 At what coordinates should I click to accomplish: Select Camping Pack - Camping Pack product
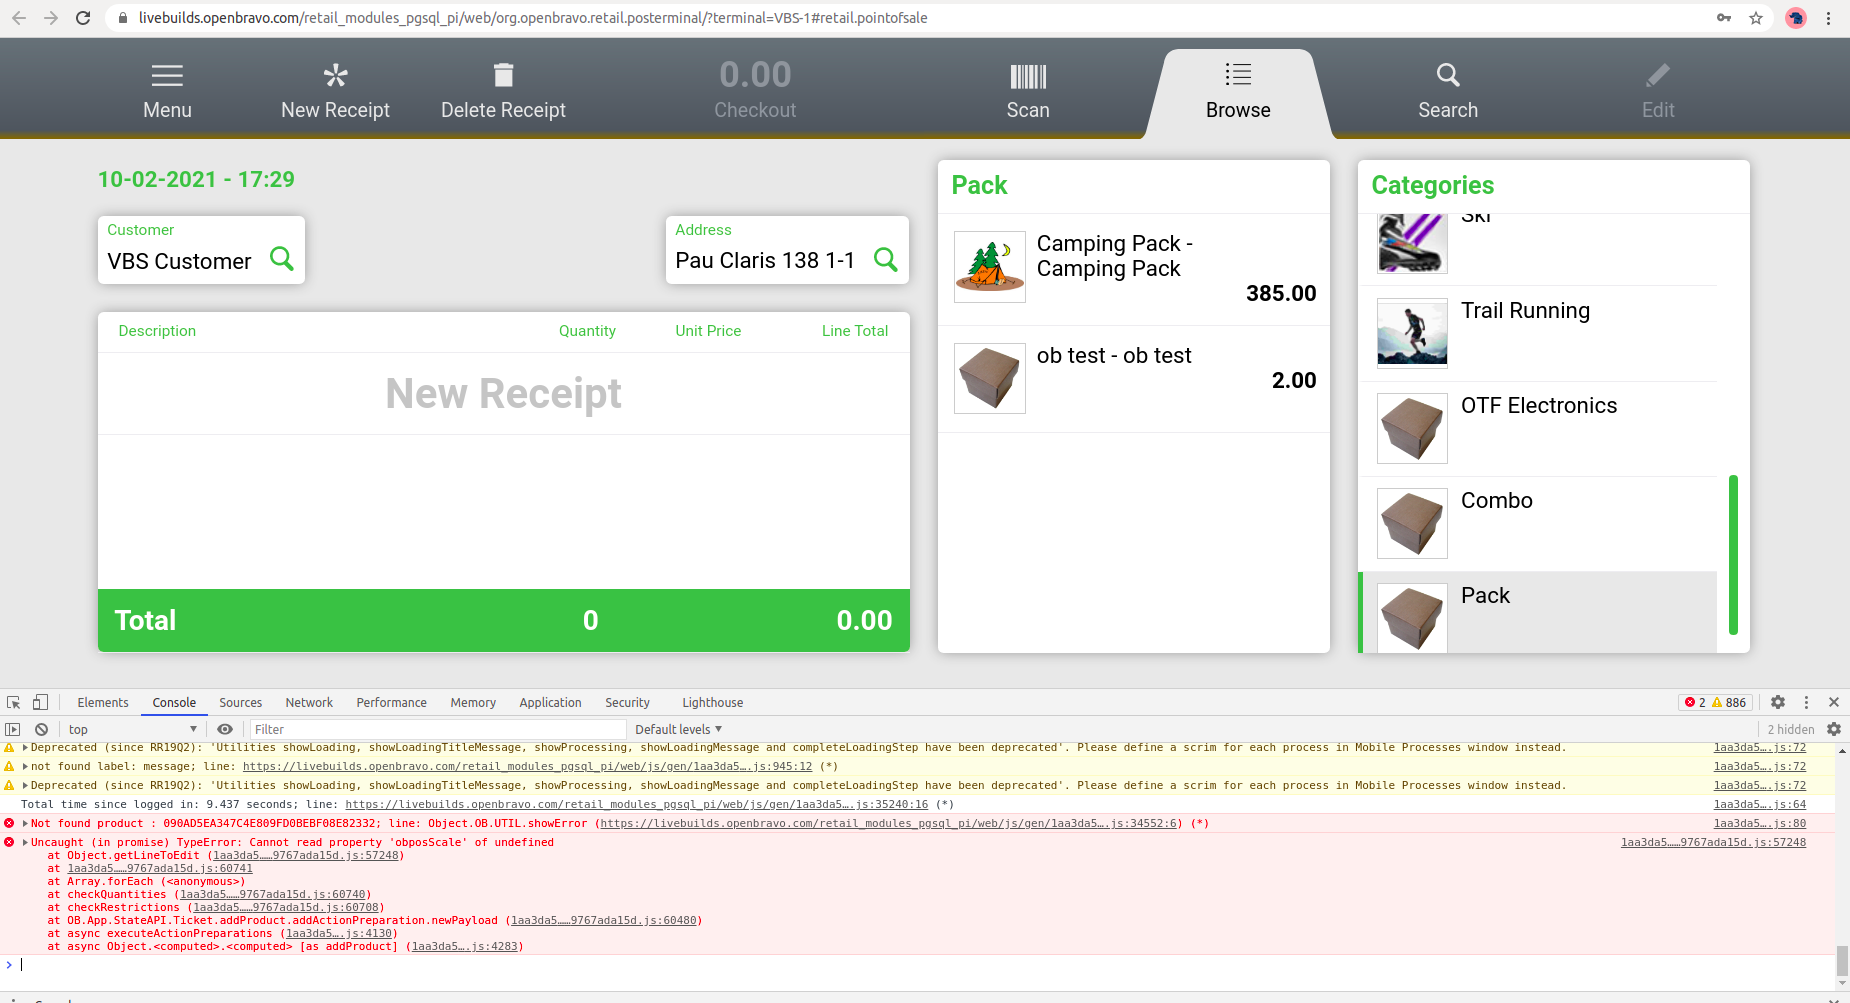1134,269
